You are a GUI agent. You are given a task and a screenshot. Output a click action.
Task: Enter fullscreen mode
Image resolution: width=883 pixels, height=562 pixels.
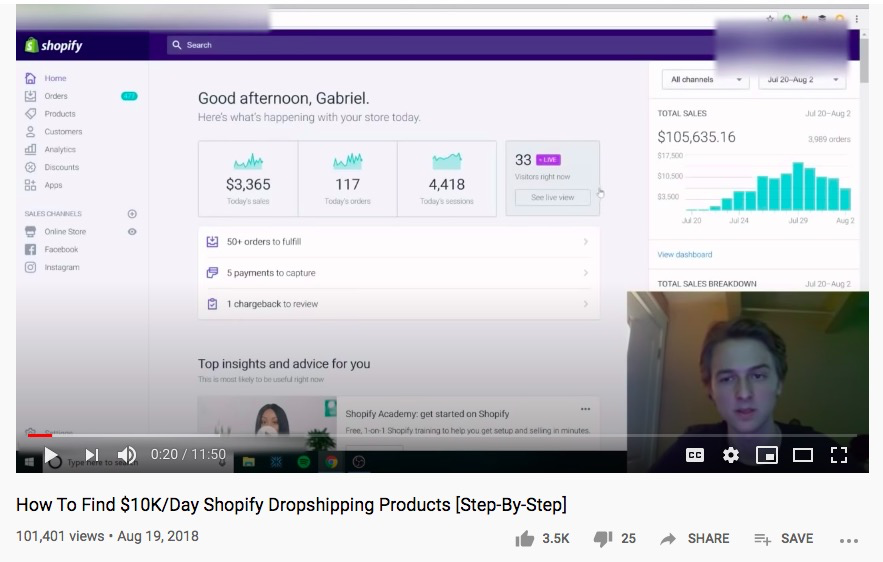(x=839, y=455)
